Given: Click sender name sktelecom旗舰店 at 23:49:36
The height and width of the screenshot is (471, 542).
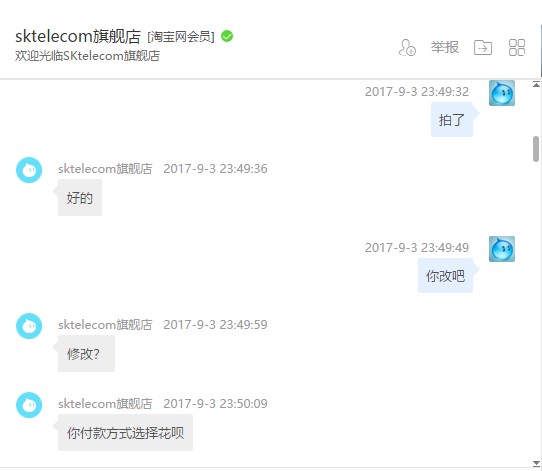Looking at the screenshot, I should 105,169.
